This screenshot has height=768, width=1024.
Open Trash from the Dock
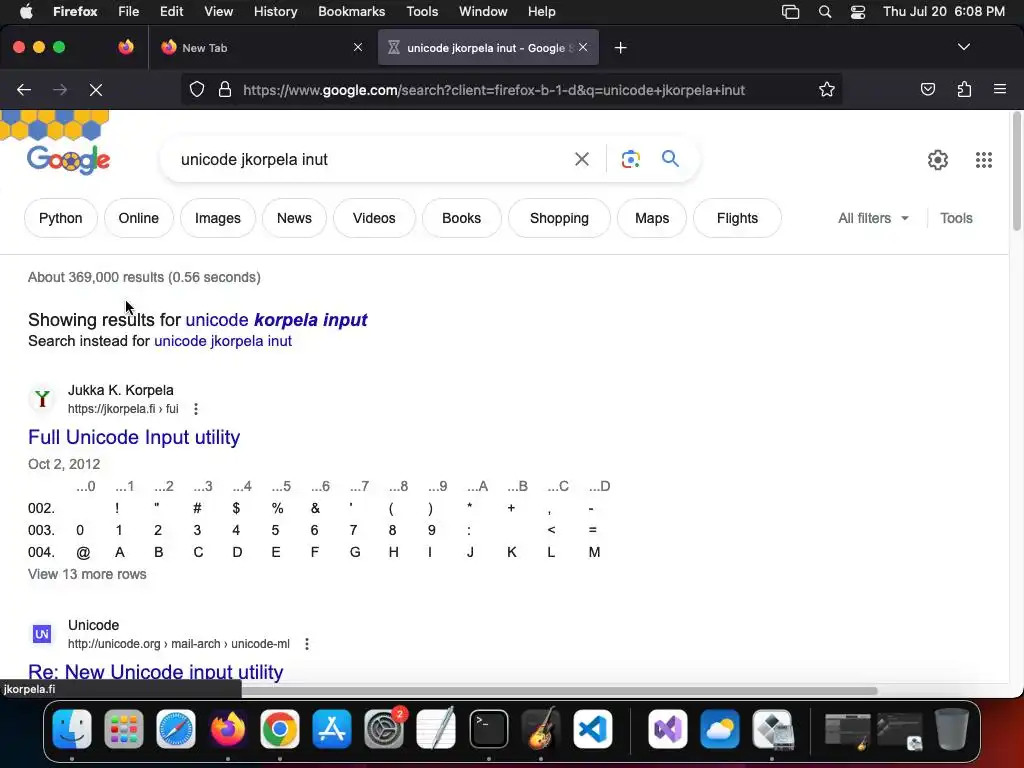pos(952,729)
